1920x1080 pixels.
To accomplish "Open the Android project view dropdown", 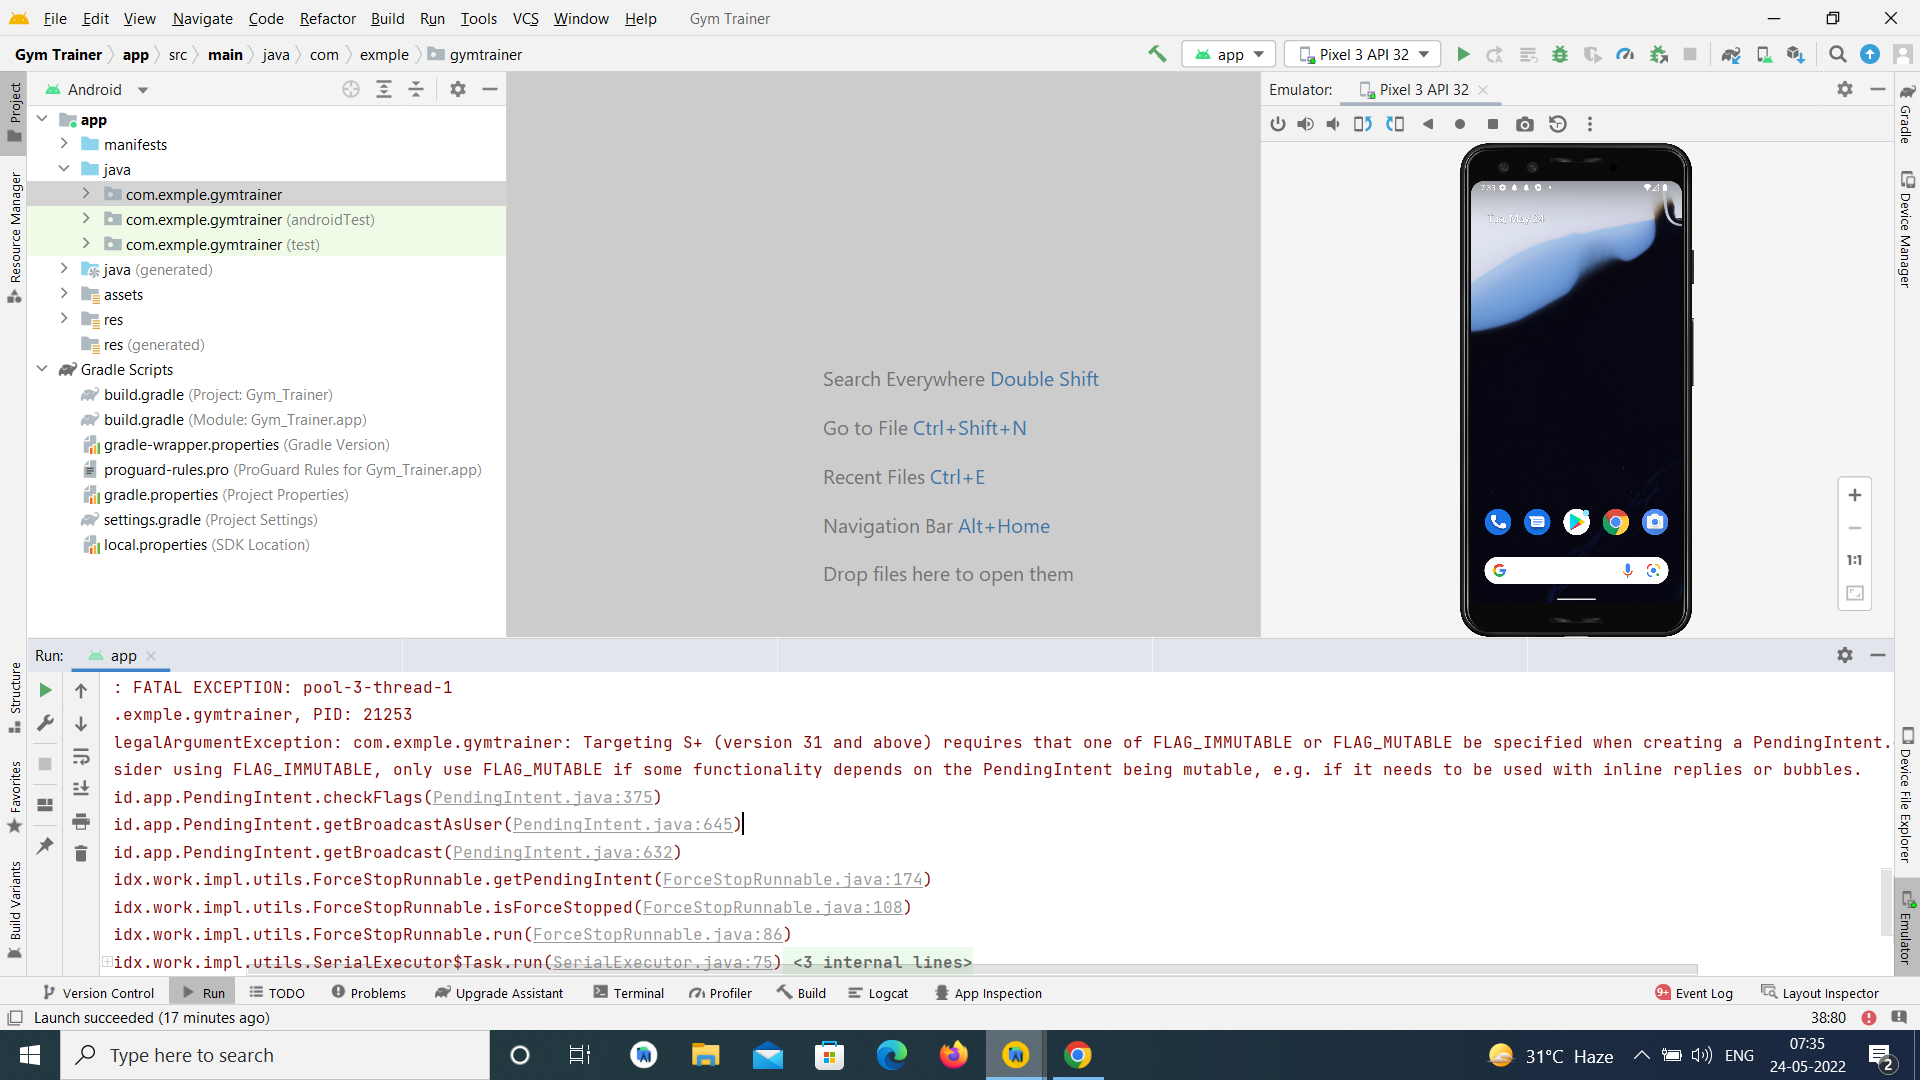I will [97, 89].
